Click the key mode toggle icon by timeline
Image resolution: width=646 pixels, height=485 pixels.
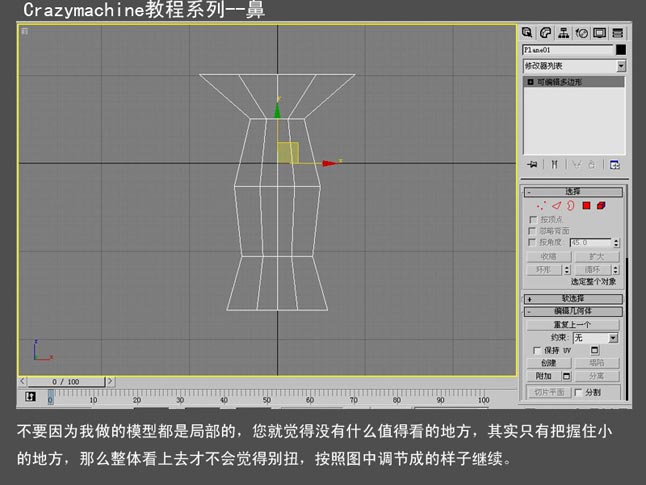[30, 397]
